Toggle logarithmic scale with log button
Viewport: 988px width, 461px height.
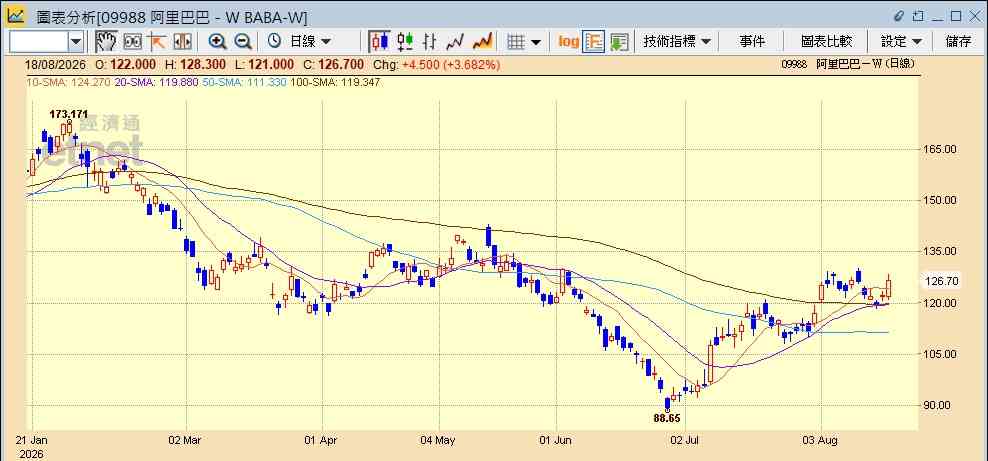click(568, 42)
